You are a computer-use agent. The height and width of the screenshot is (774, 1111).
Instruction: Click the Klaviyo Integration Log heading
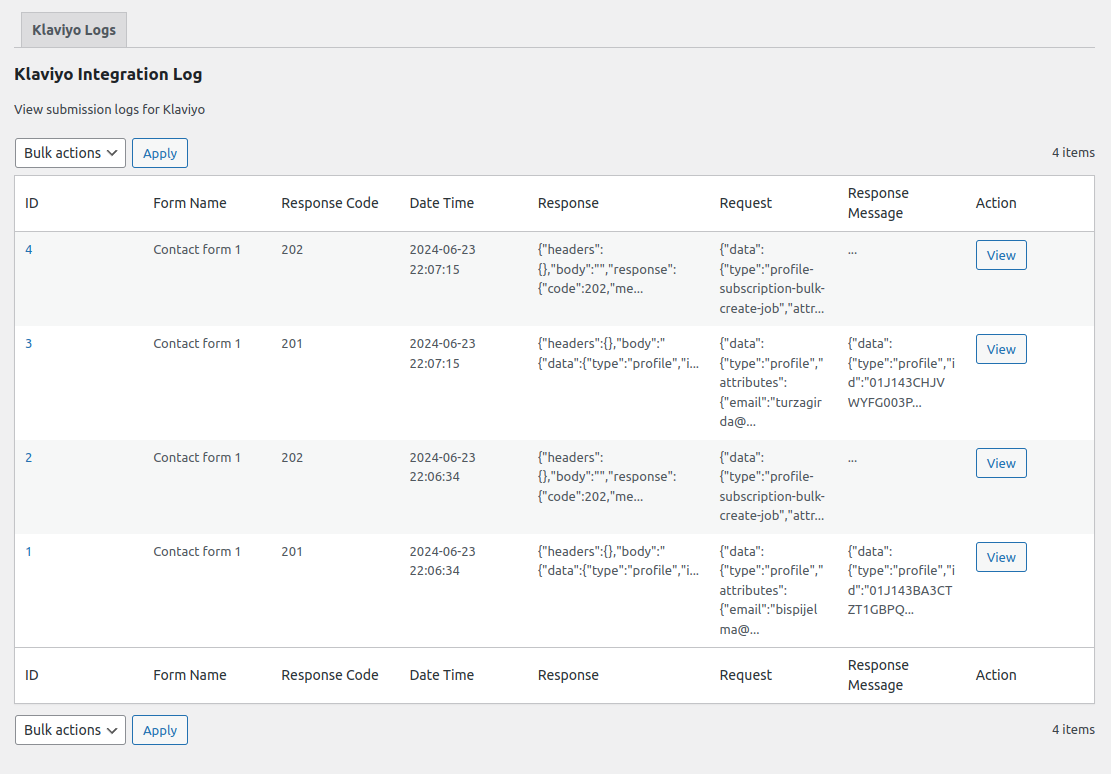pyautogui.click(x=108, y=74)
